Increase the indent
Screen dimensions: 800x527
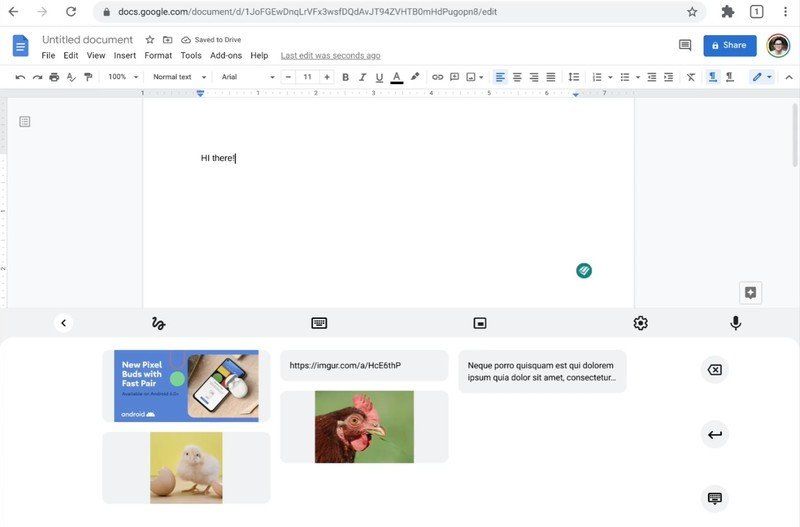pyautogui.click(x=668, y=77)
